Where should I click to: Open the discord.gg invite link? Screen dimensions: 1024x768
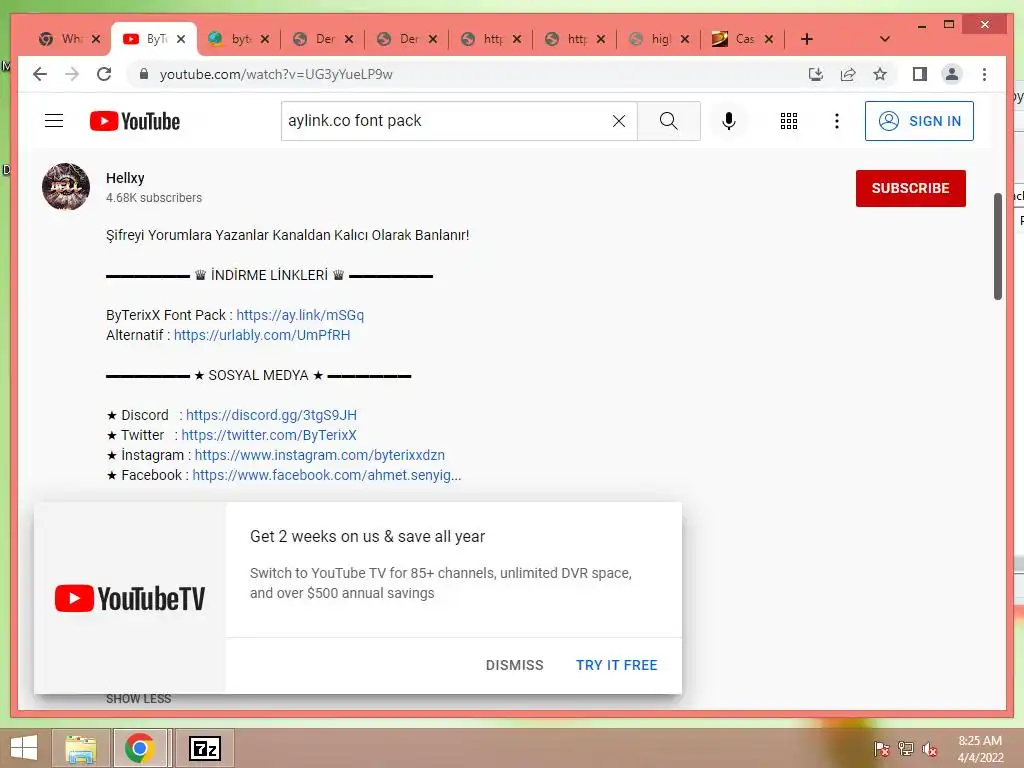tap(271, 415)
